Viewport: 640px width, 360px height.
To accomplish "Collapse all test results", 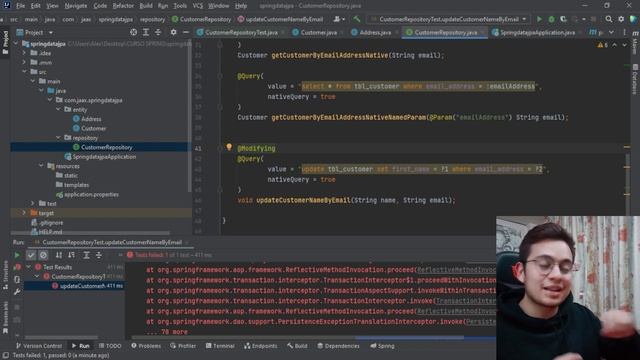I will coord(98,255).
